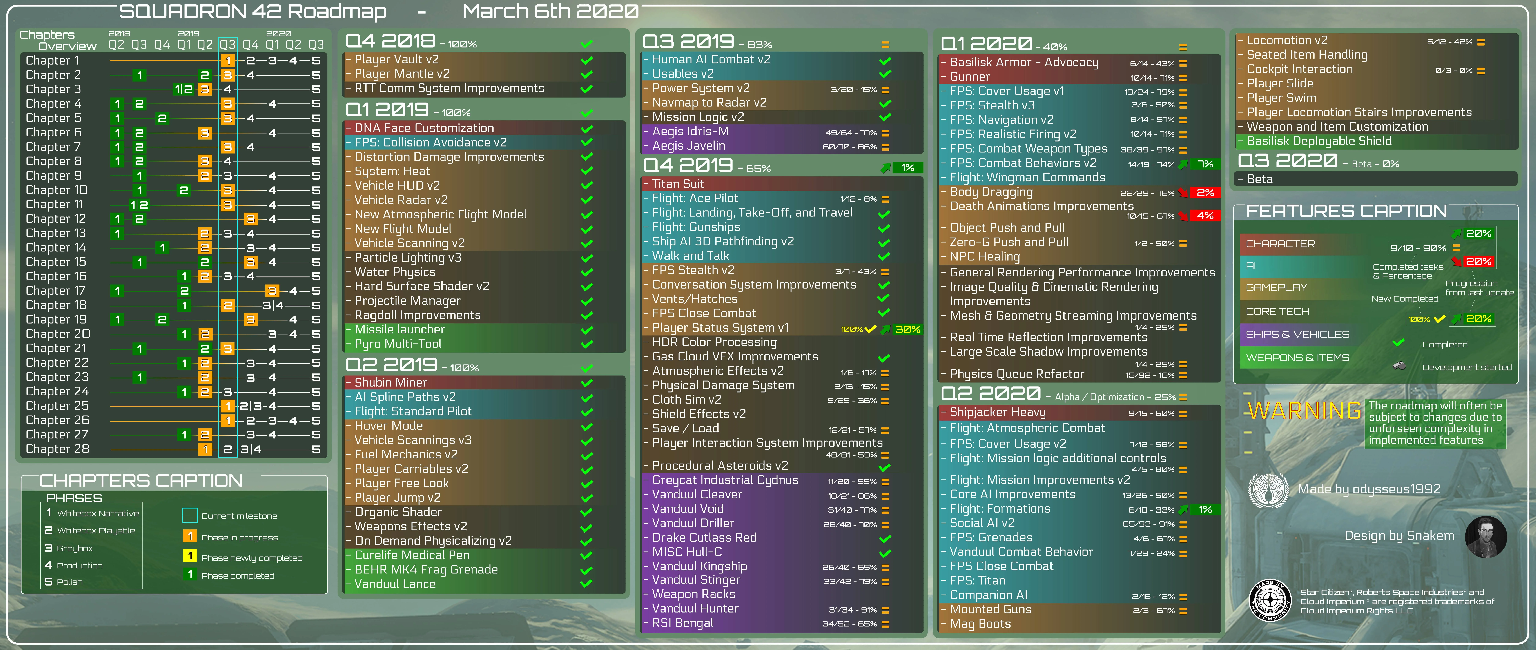This screenshot has height=650, width=1536.
Task: Click the Design by Snakem credit
Action: click(1399, 537)
